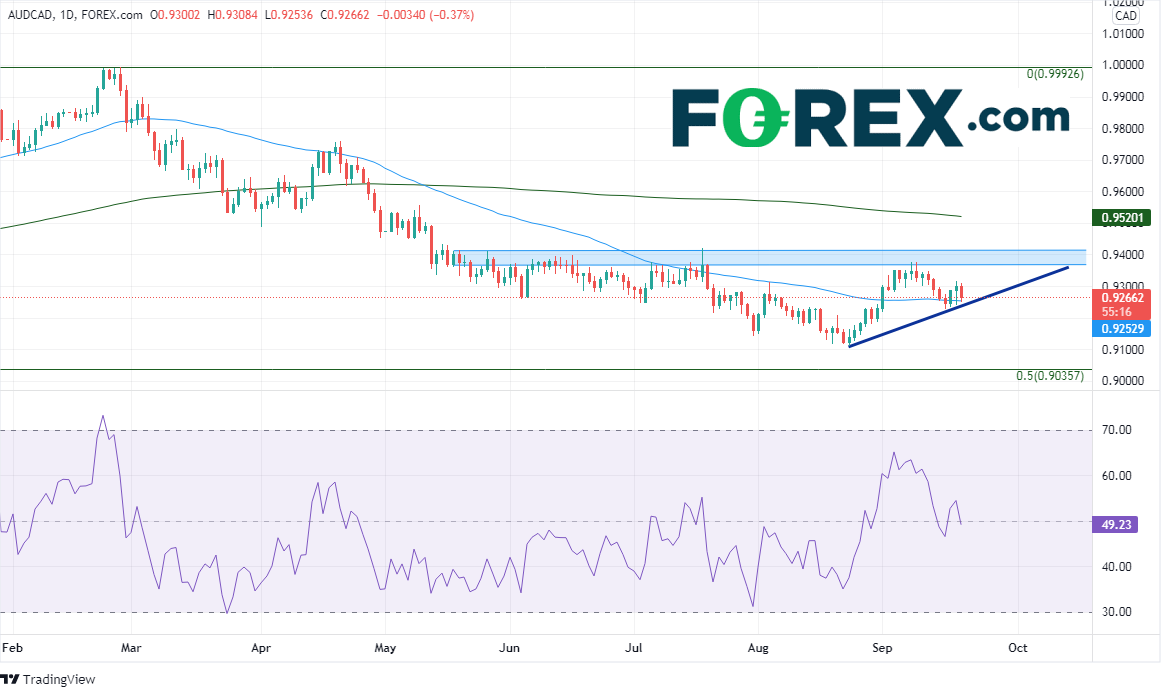Viewport: 1170px width, 697px height.
Task: Click the Aug label on the time axis
Action: (x=758, y=648)
